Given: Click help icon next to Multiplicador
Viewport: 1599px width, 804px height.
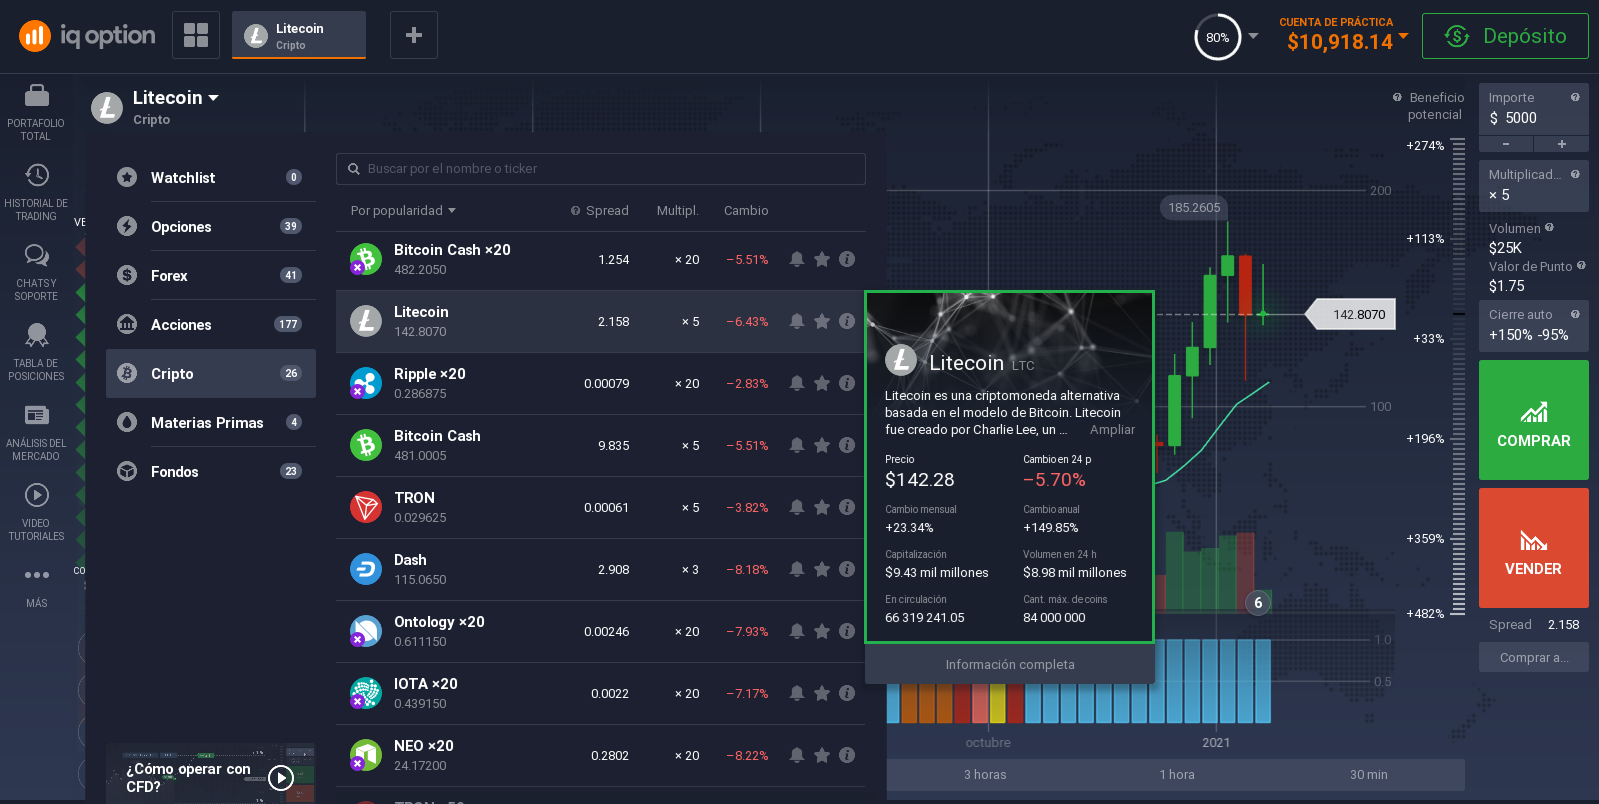Looking at the screenshot, I should [x=1575, y=174].
